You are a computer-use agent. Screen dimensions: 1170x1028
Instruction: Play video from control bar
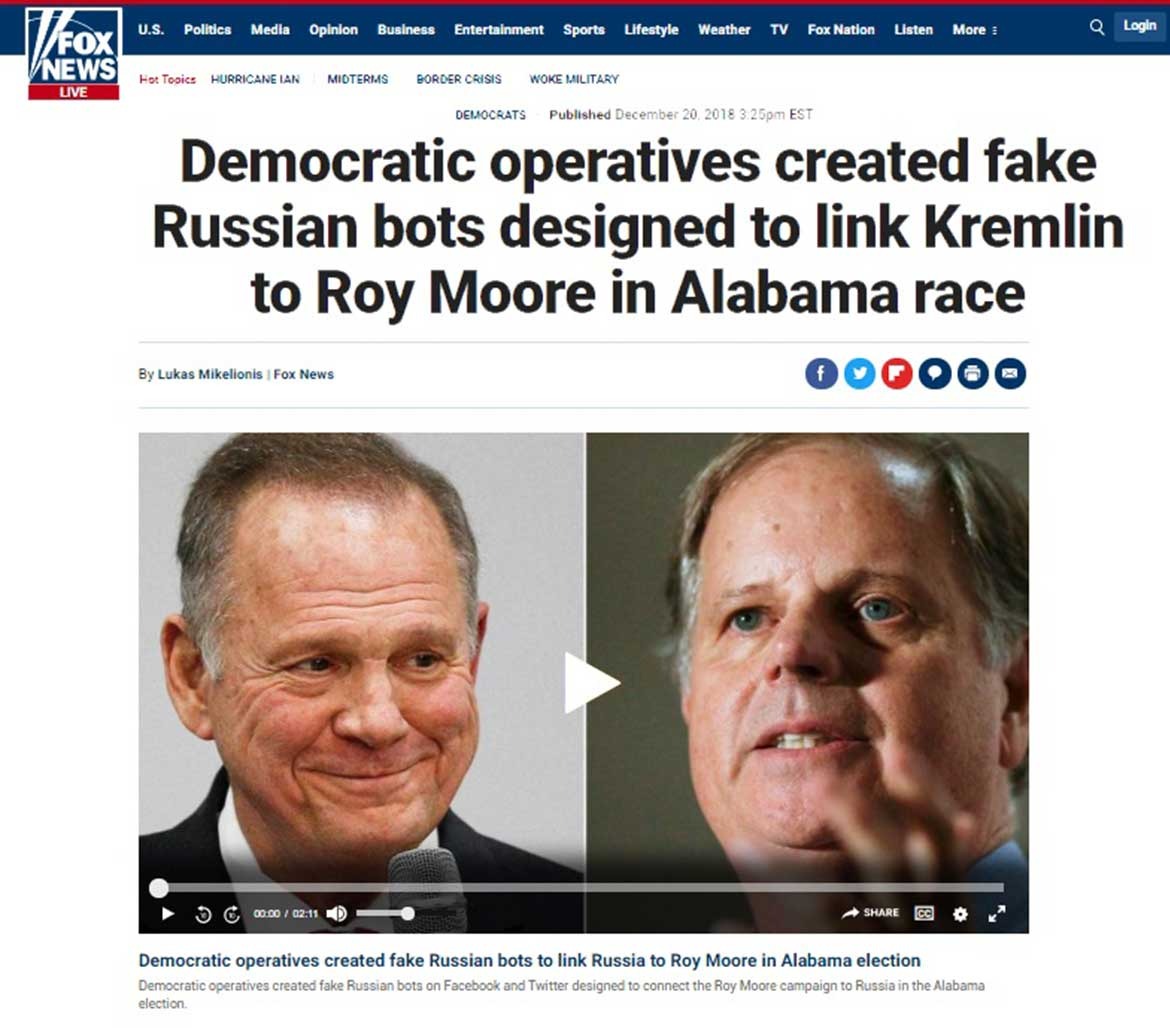point(168,914)
